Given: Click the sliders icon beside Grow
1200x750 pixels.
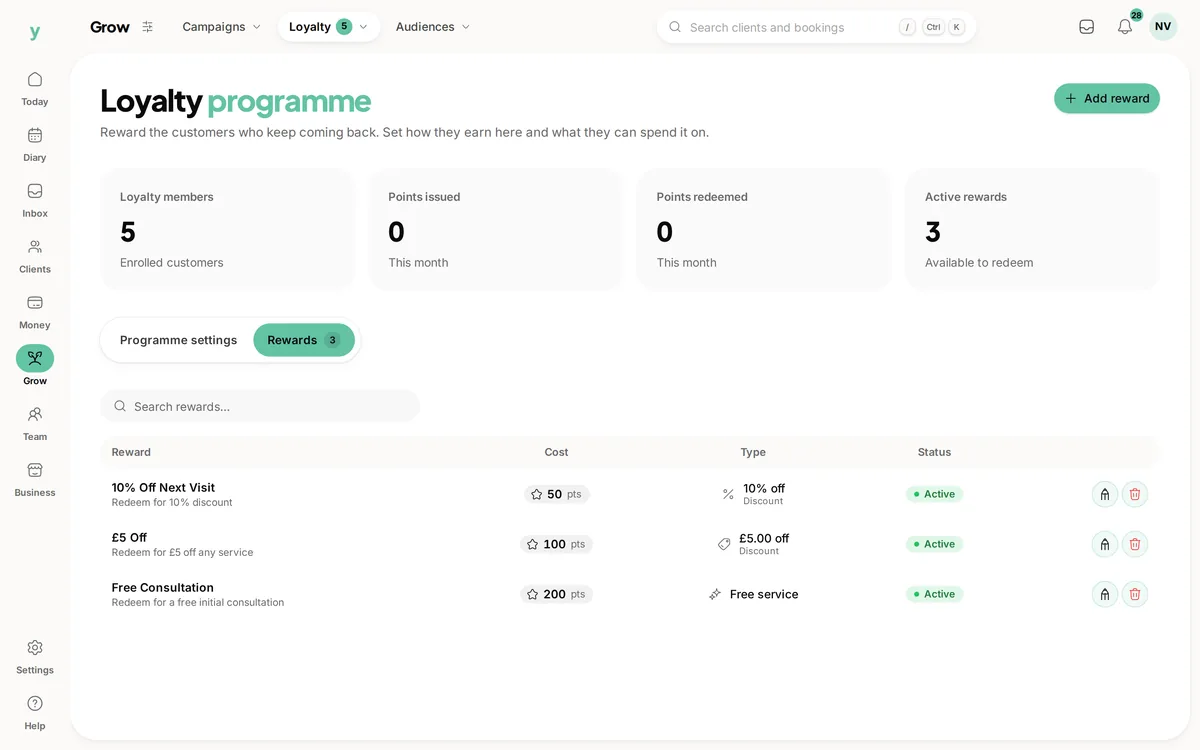Looking at the screenshot, I should (148, 27).
